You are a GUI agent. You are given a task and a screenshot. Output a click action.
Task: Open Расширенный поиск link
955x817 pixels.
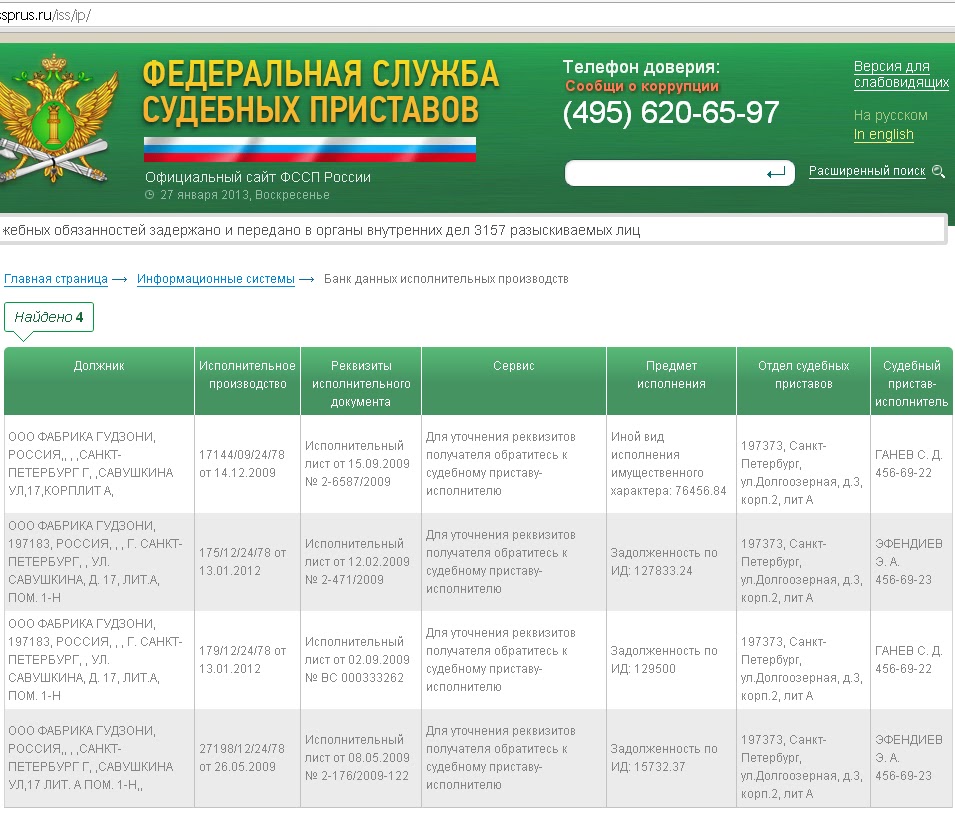[867, 171]
